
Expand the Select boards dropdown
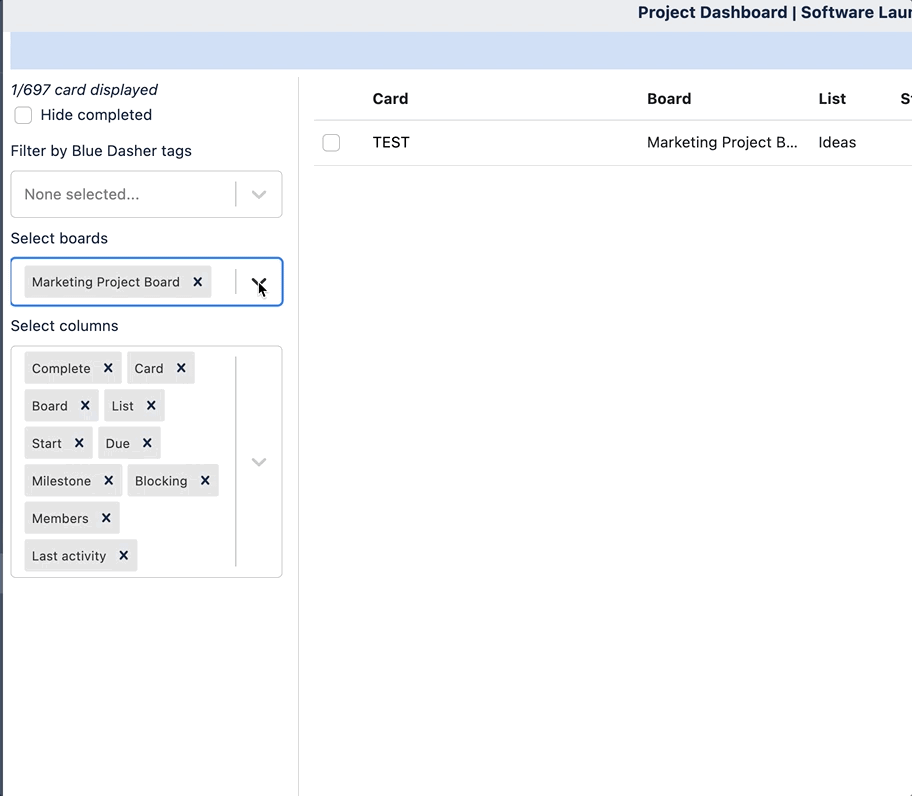pos(259,282)
